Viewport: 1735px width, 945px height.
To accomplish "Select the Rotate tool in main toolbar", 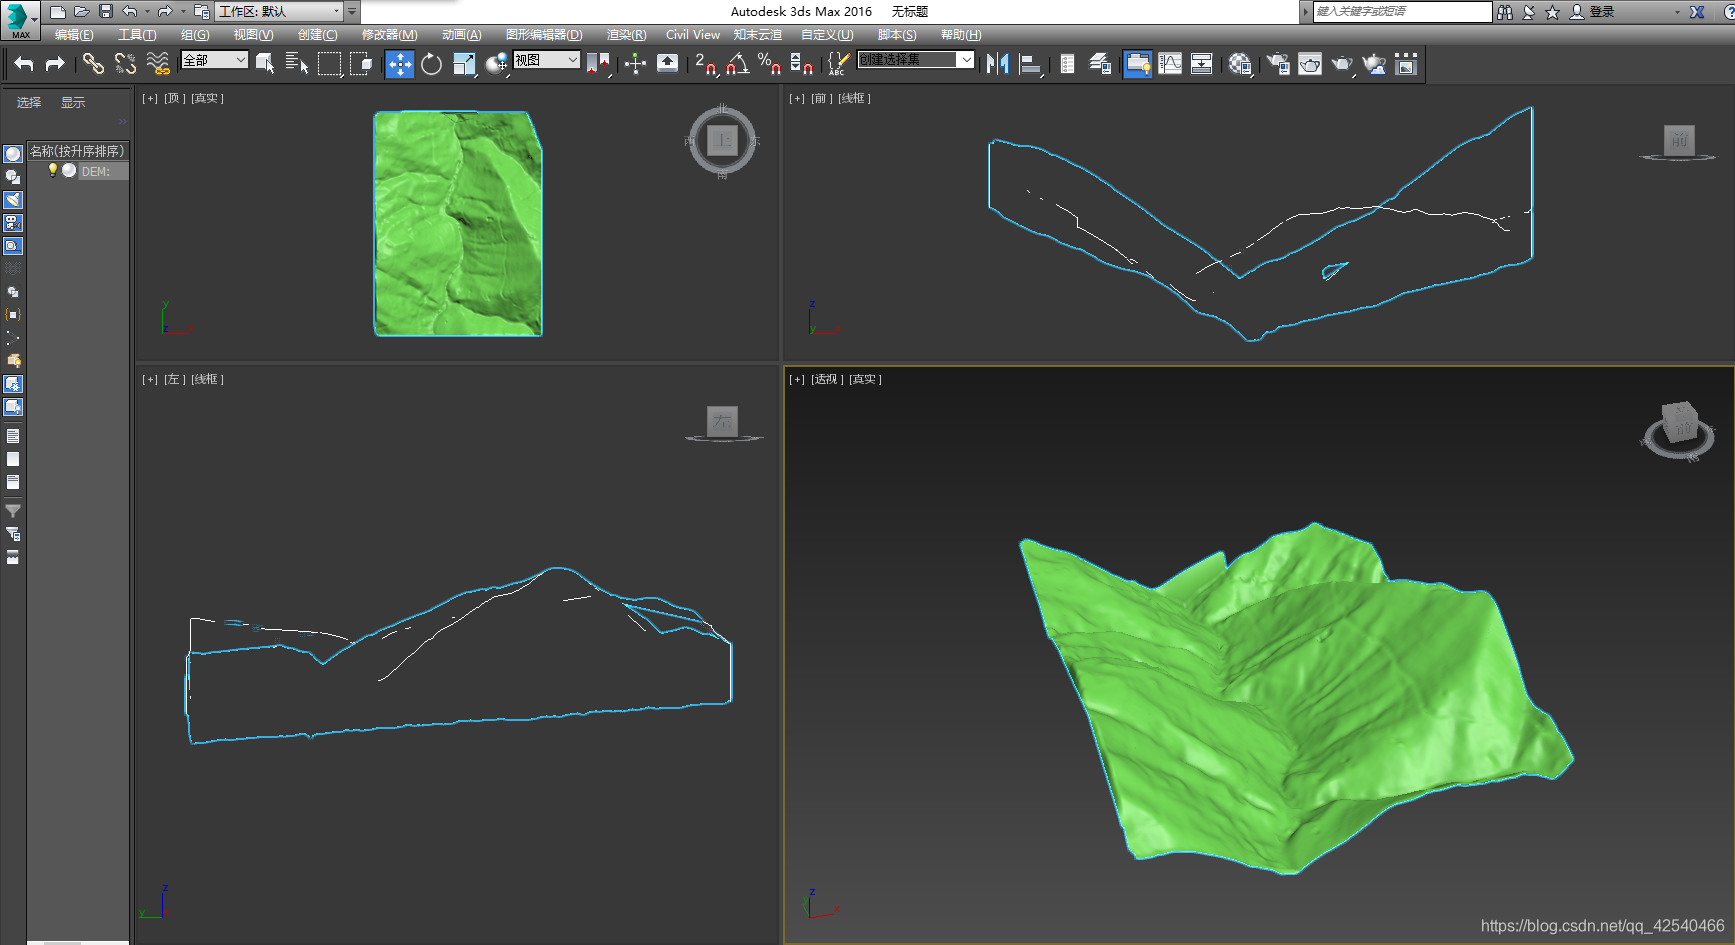I will tap(431, 64).
